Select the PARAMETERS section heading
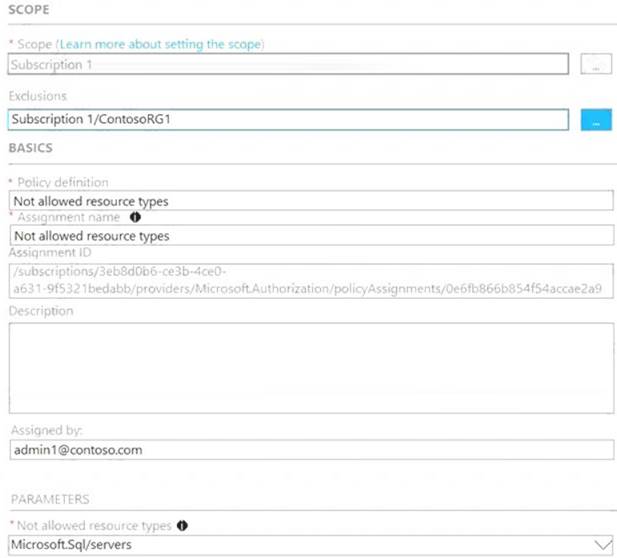Screen dimensions: 617x558 [50, 499]
